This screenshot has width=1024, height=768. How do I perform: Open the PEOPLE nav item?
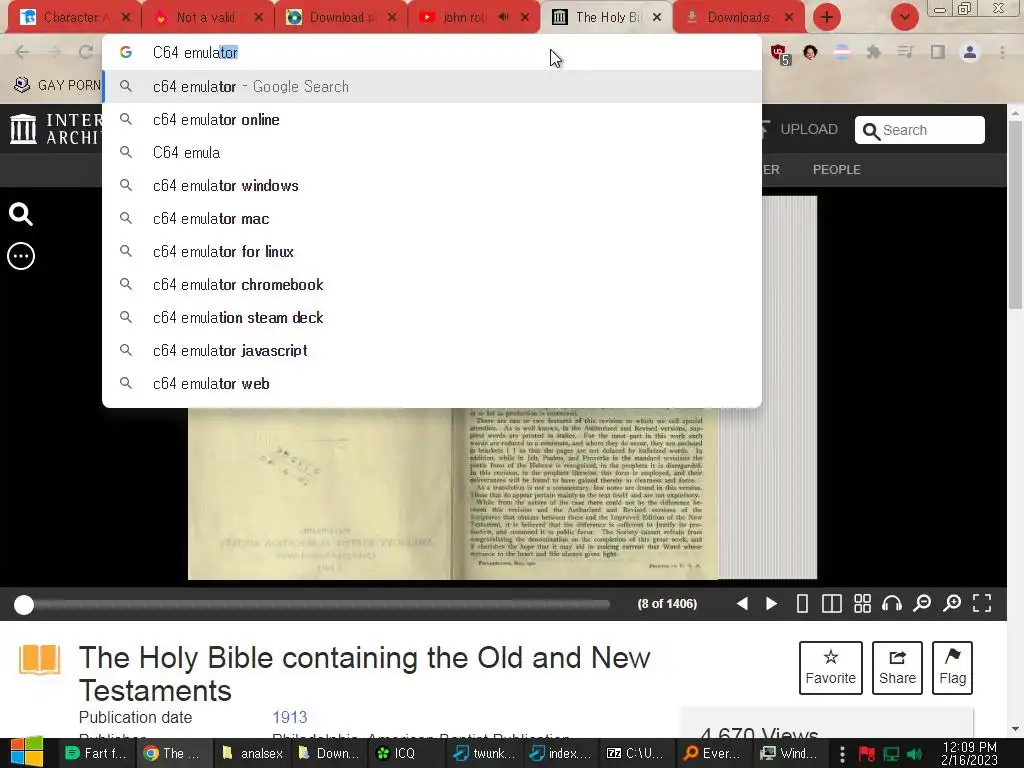[x=837, y=170]
